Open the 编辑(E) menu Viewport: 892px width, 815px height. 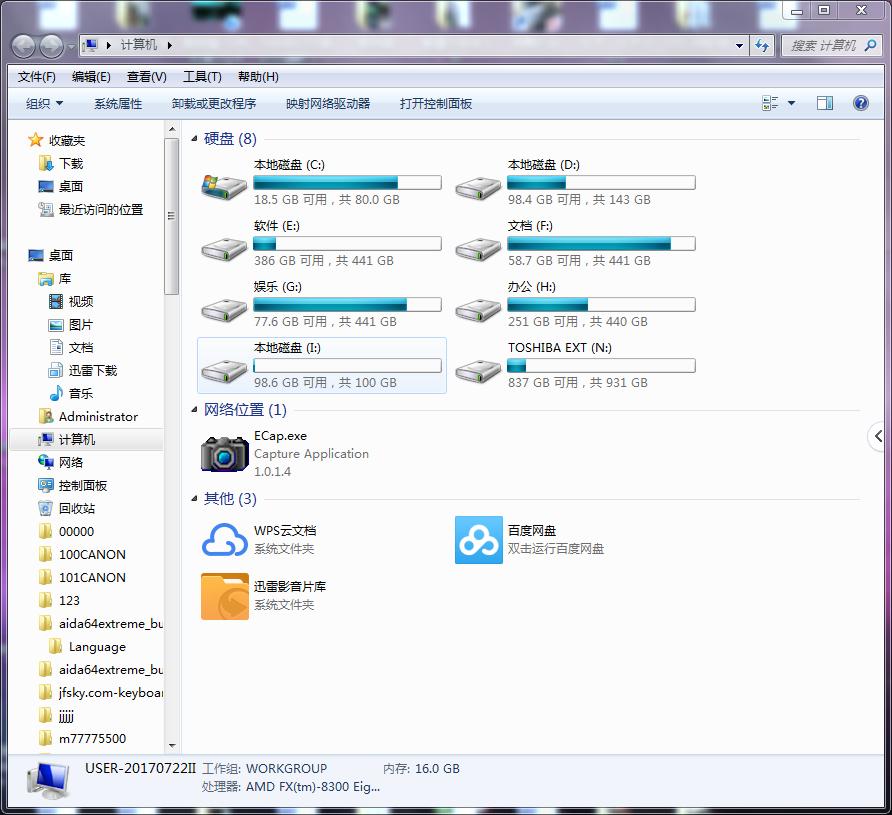(91, 77)
